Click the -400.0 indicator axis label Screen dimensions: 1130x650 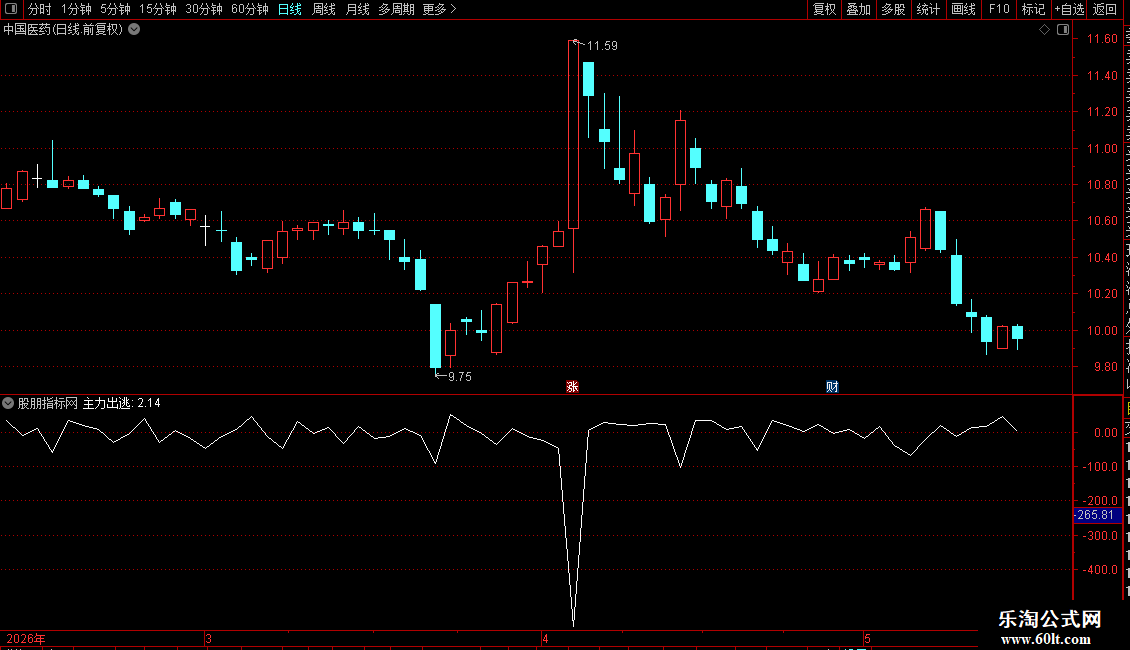click(1100, 570)
